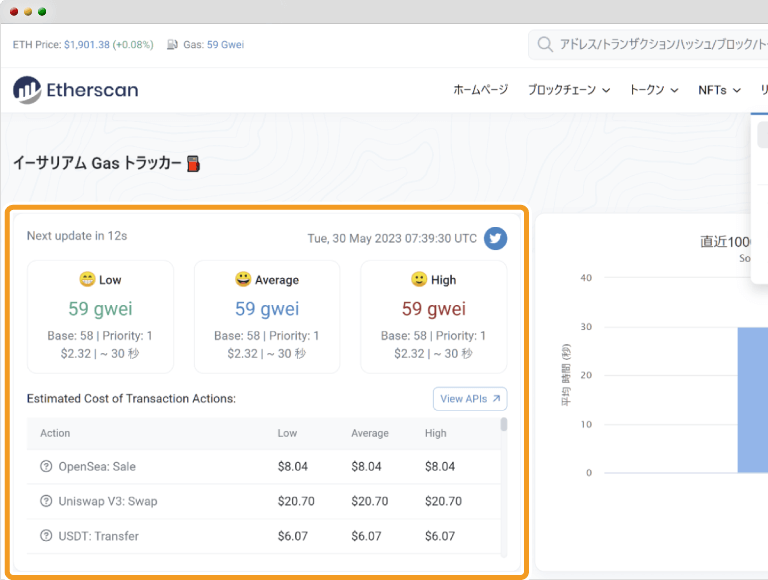Expand the トークン dropdown menu
768x580 pixels.
tap(654, 90)
